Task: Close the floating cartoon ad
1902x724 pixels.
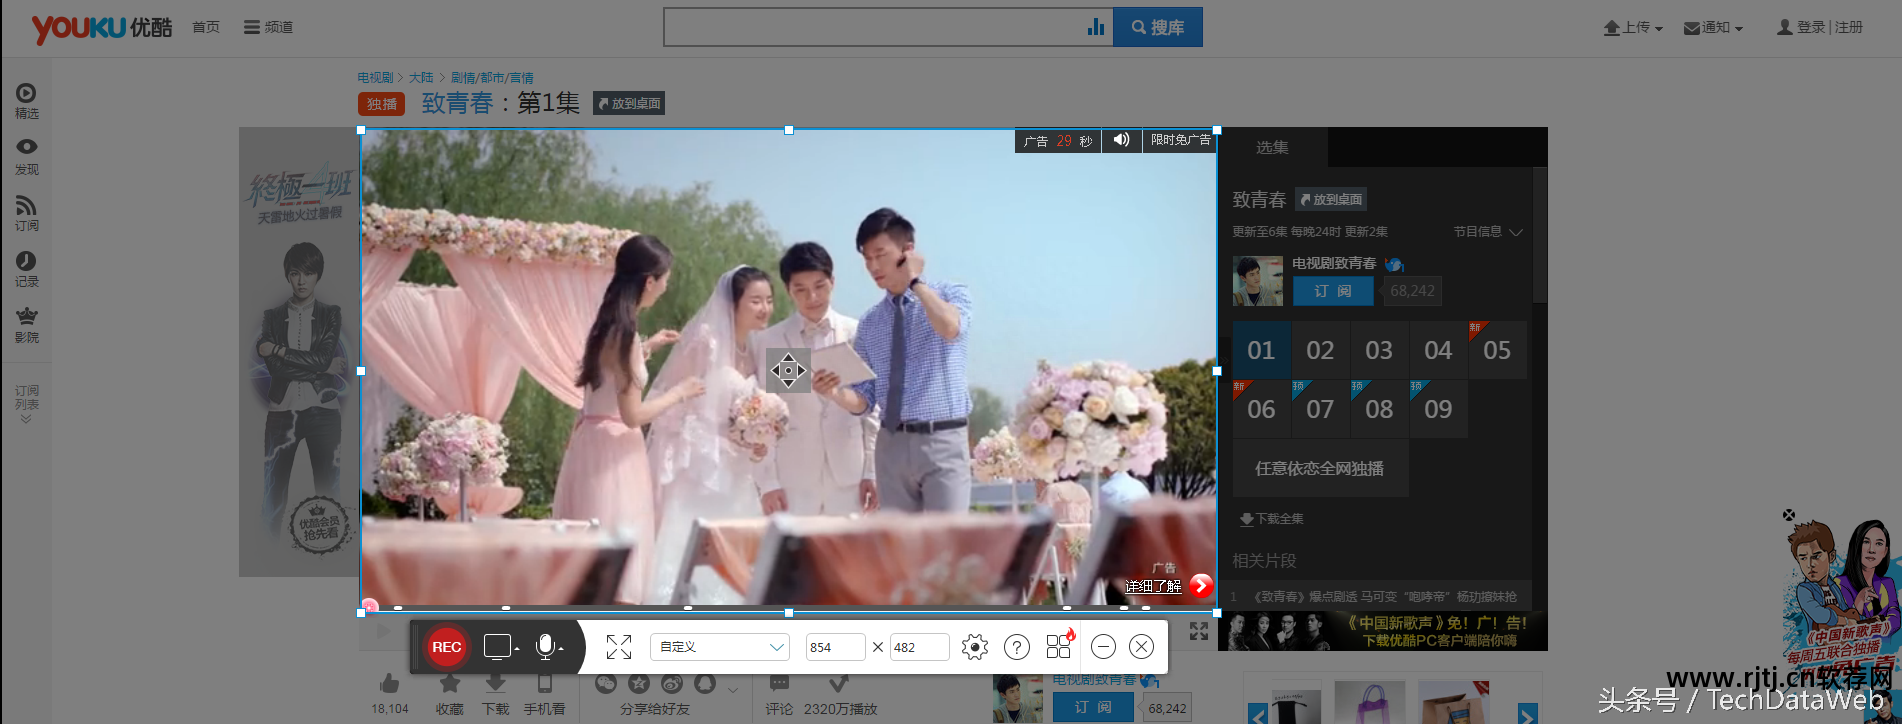Action: [x=1788, y=515]
